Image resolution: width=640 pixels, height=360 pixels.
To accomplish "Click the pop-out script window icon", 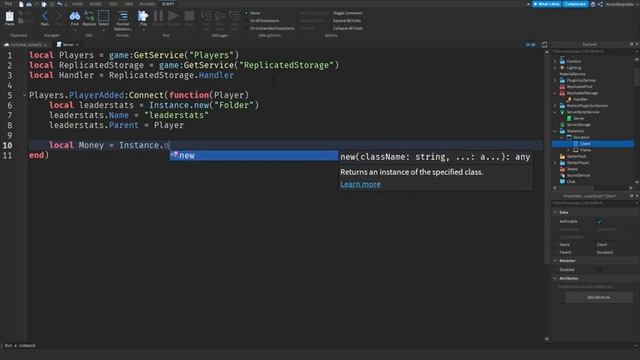I will (x=544, y=44).
